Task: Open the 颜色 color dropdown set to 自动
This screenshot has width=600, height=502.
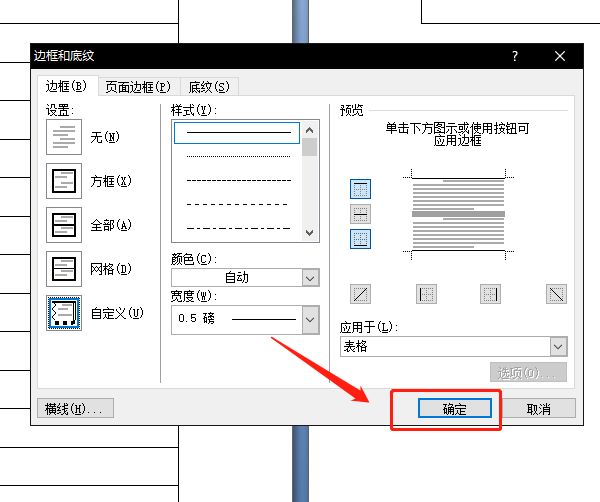Action: click(245, 277)
